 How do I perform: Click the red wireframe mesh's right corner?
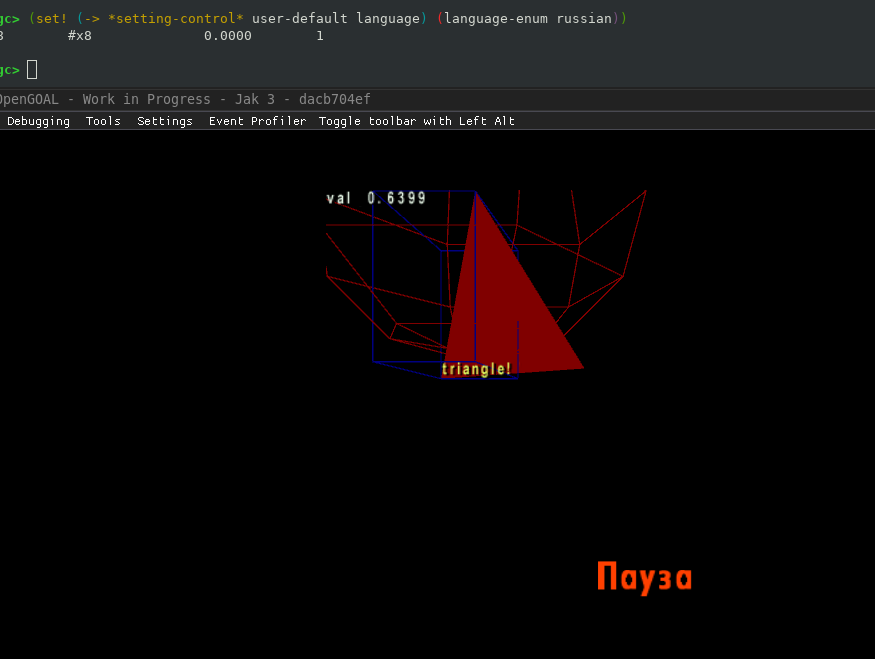tap(645, 192)
